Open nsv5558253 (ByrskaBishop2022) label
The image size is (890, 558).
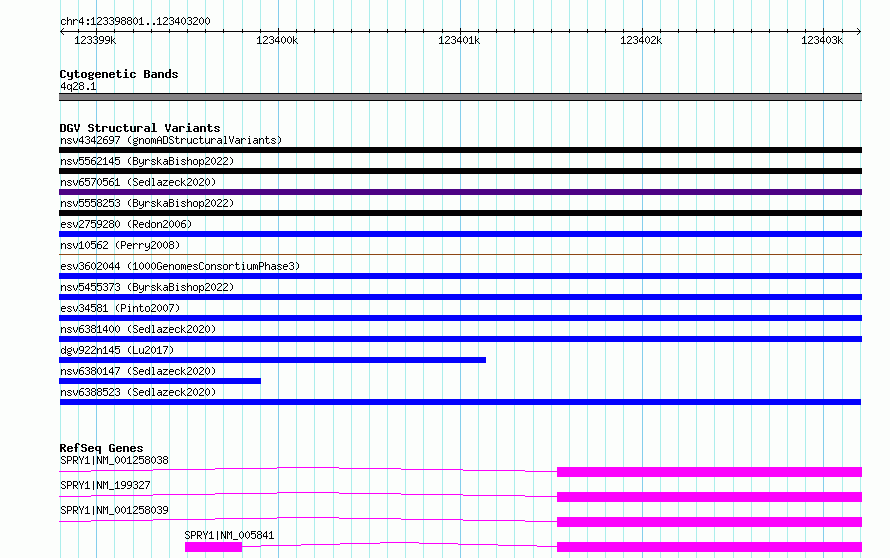pyautogui.click(x=147, y=203)
